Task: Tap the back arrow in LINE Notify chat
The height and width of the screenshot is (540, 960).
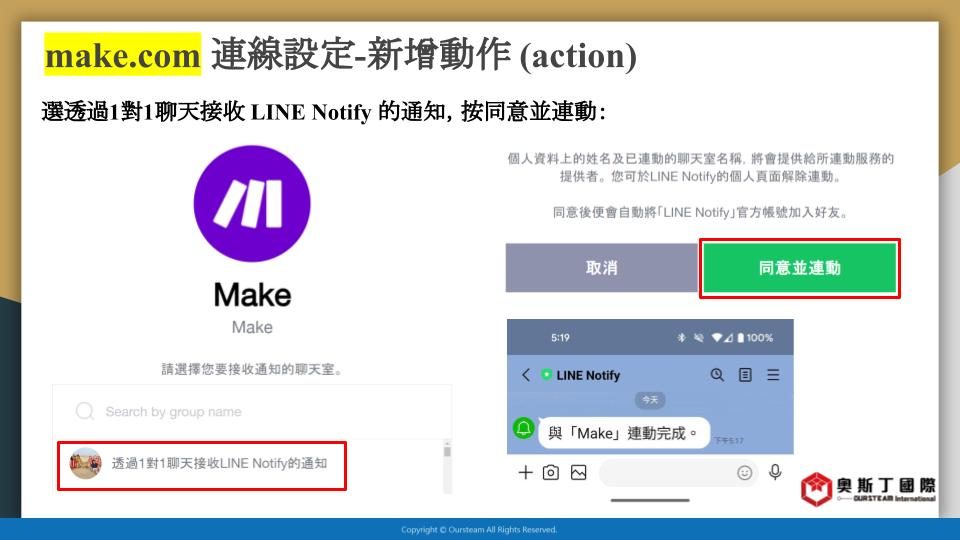Action: 526,375
